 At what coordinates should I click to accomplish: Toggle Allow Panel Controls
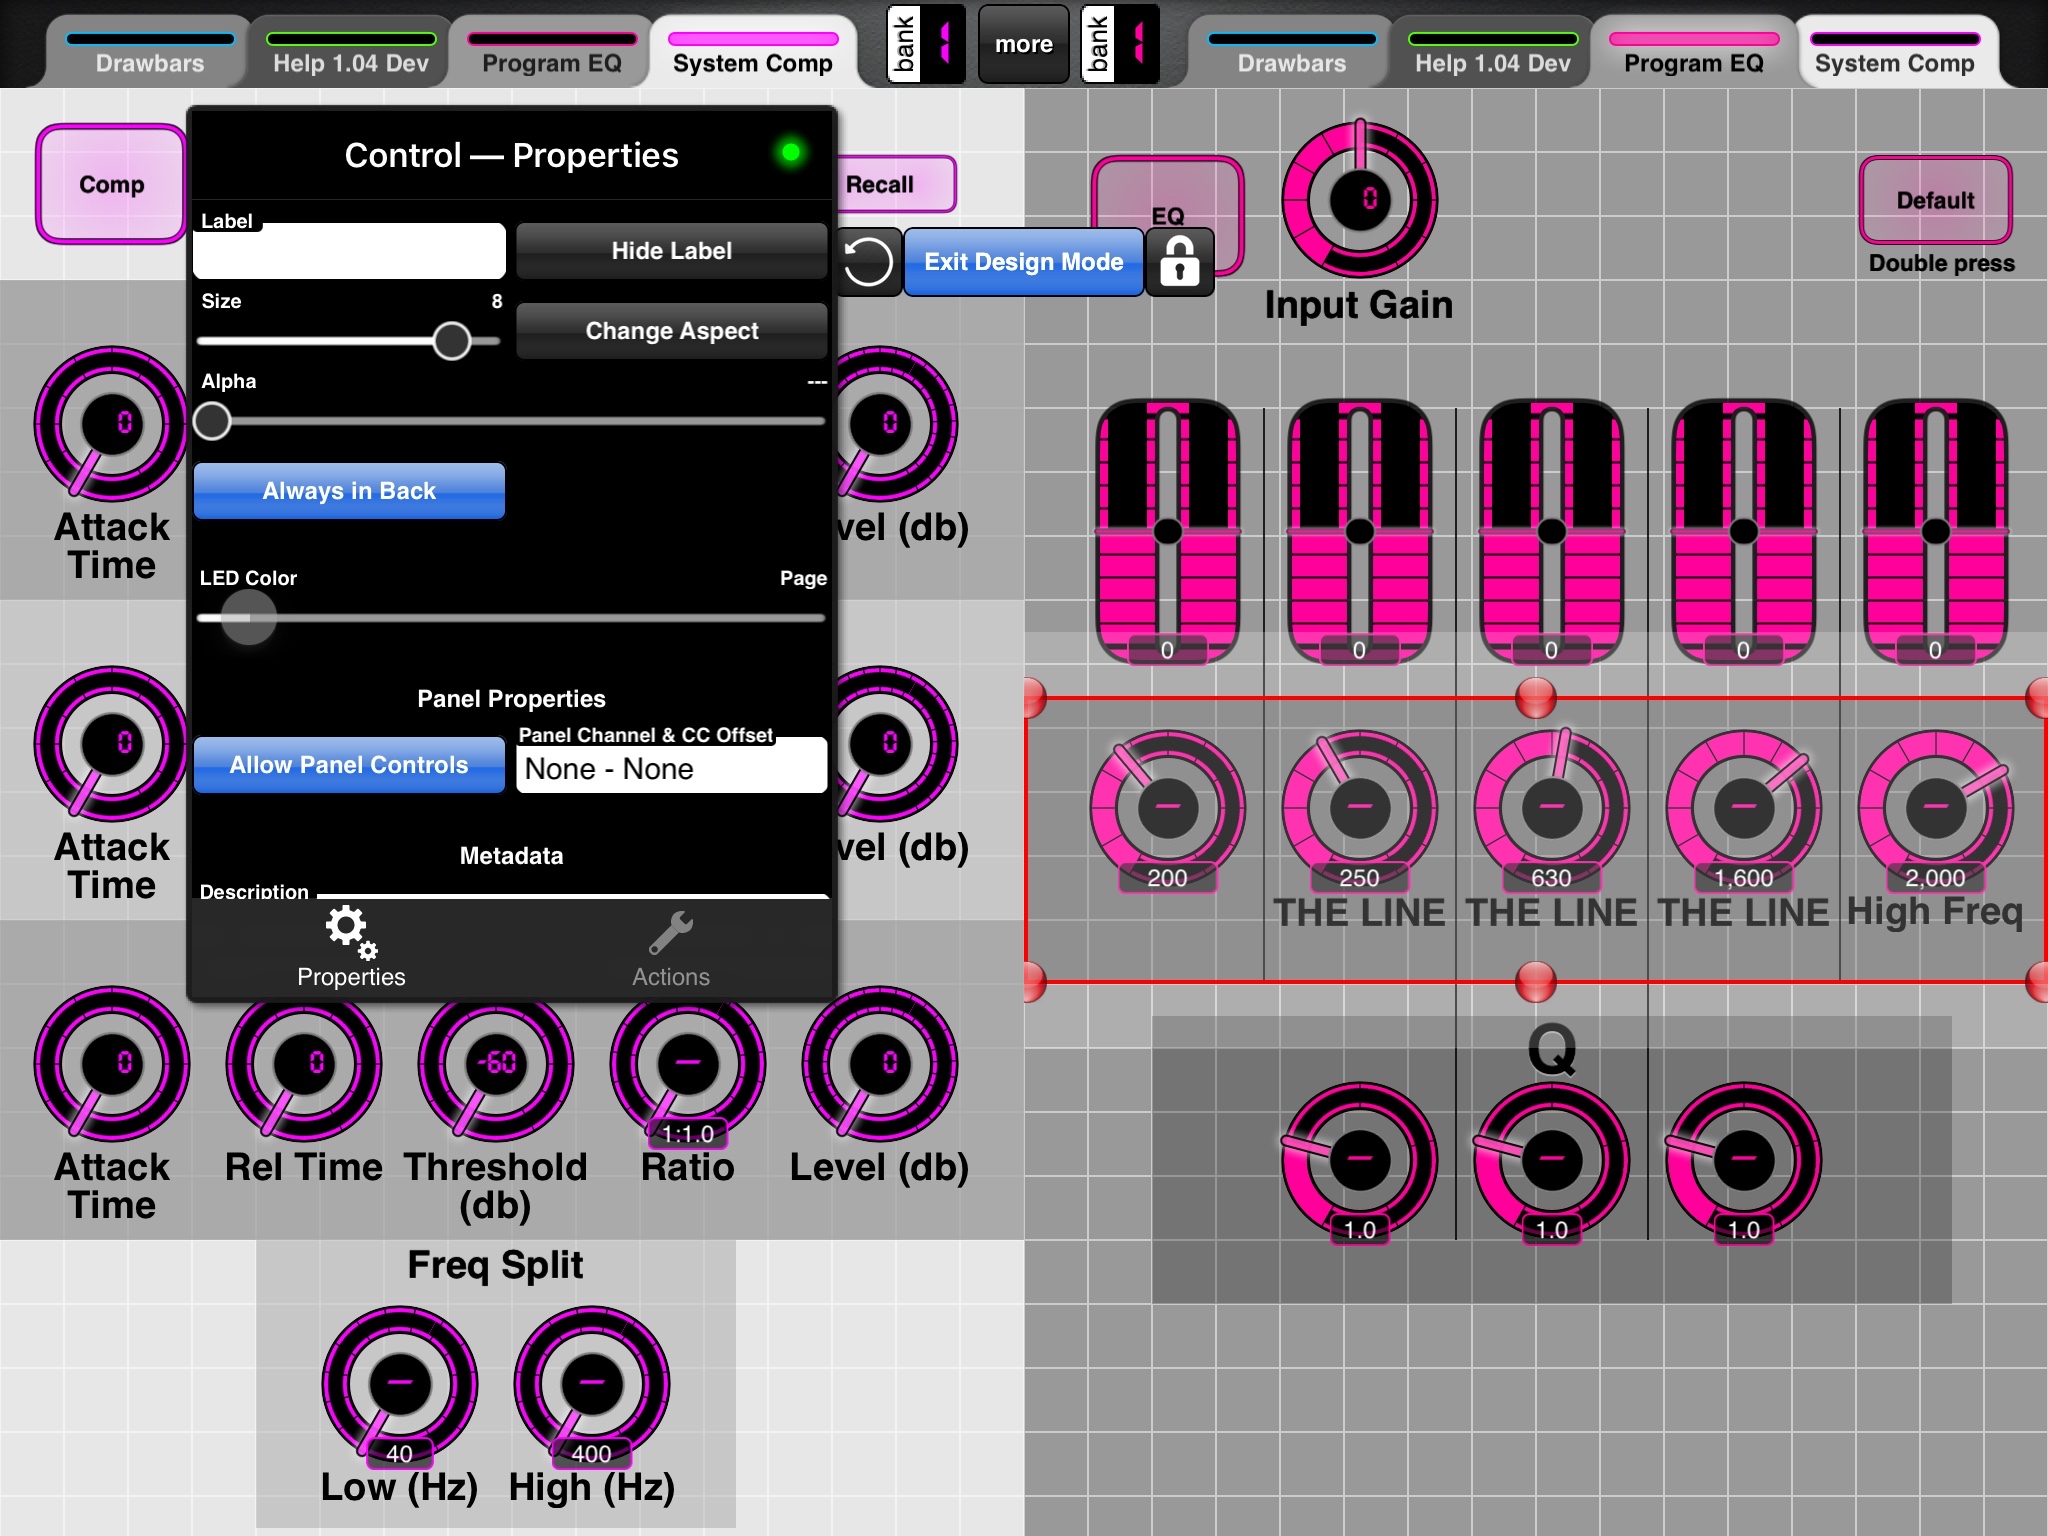pos(349,765)
